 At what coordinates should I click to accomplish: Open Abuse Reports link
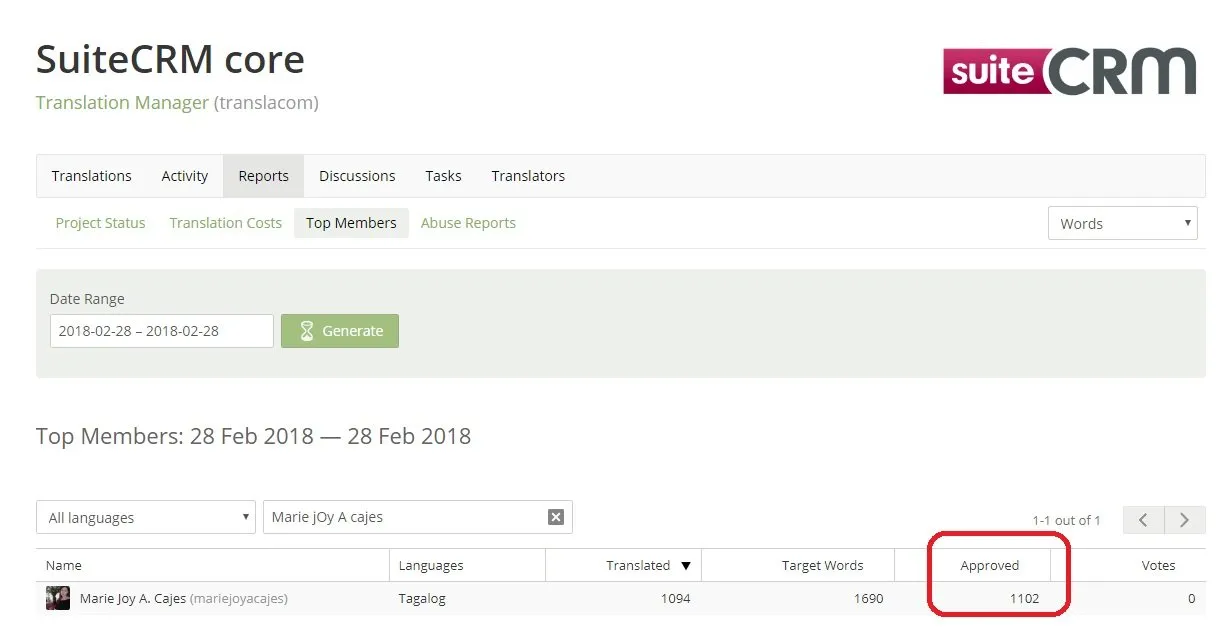[x=468, y=223]
